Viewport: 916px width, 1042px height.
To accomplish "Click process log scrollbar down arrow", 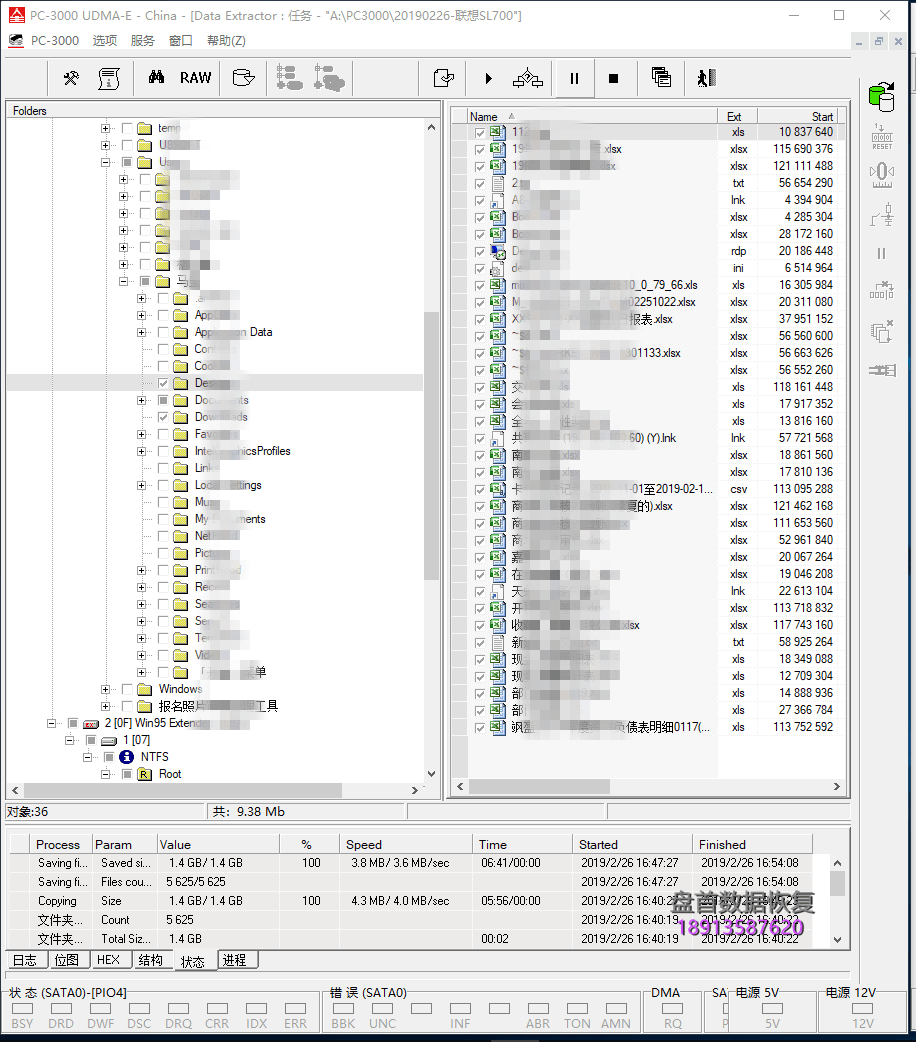I will coord(838,940).
